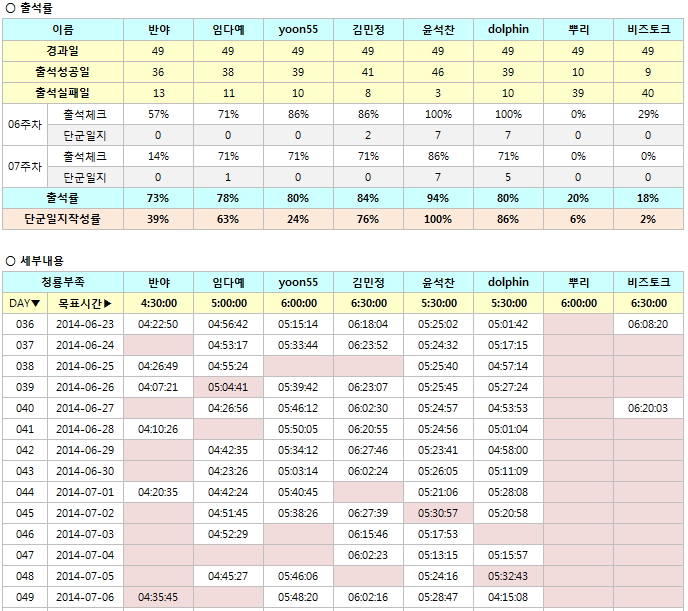Click the date 2014-06-30
Viewport: 688px width, 611px height.
pos(85,471)
